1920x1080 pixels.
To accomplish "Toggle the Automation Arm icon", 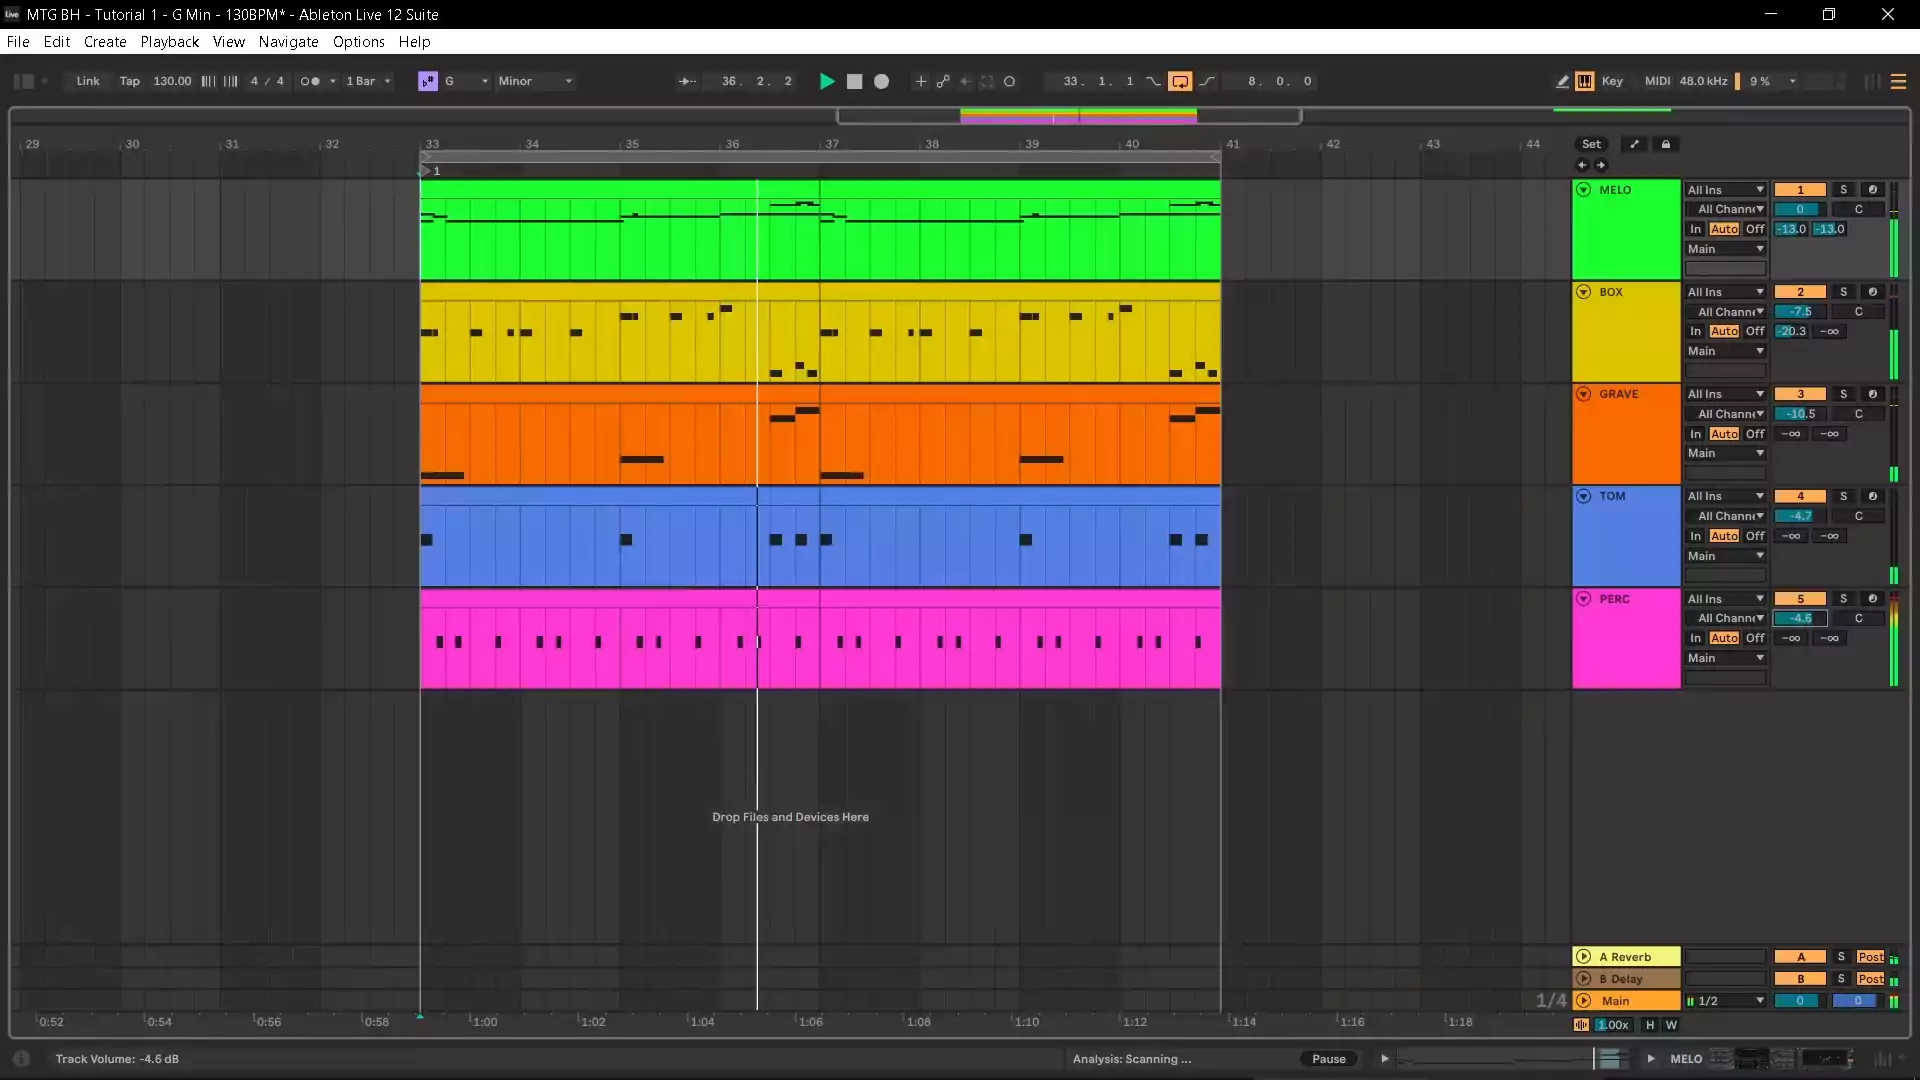I will pyautogui.click(x=943, y=81).
